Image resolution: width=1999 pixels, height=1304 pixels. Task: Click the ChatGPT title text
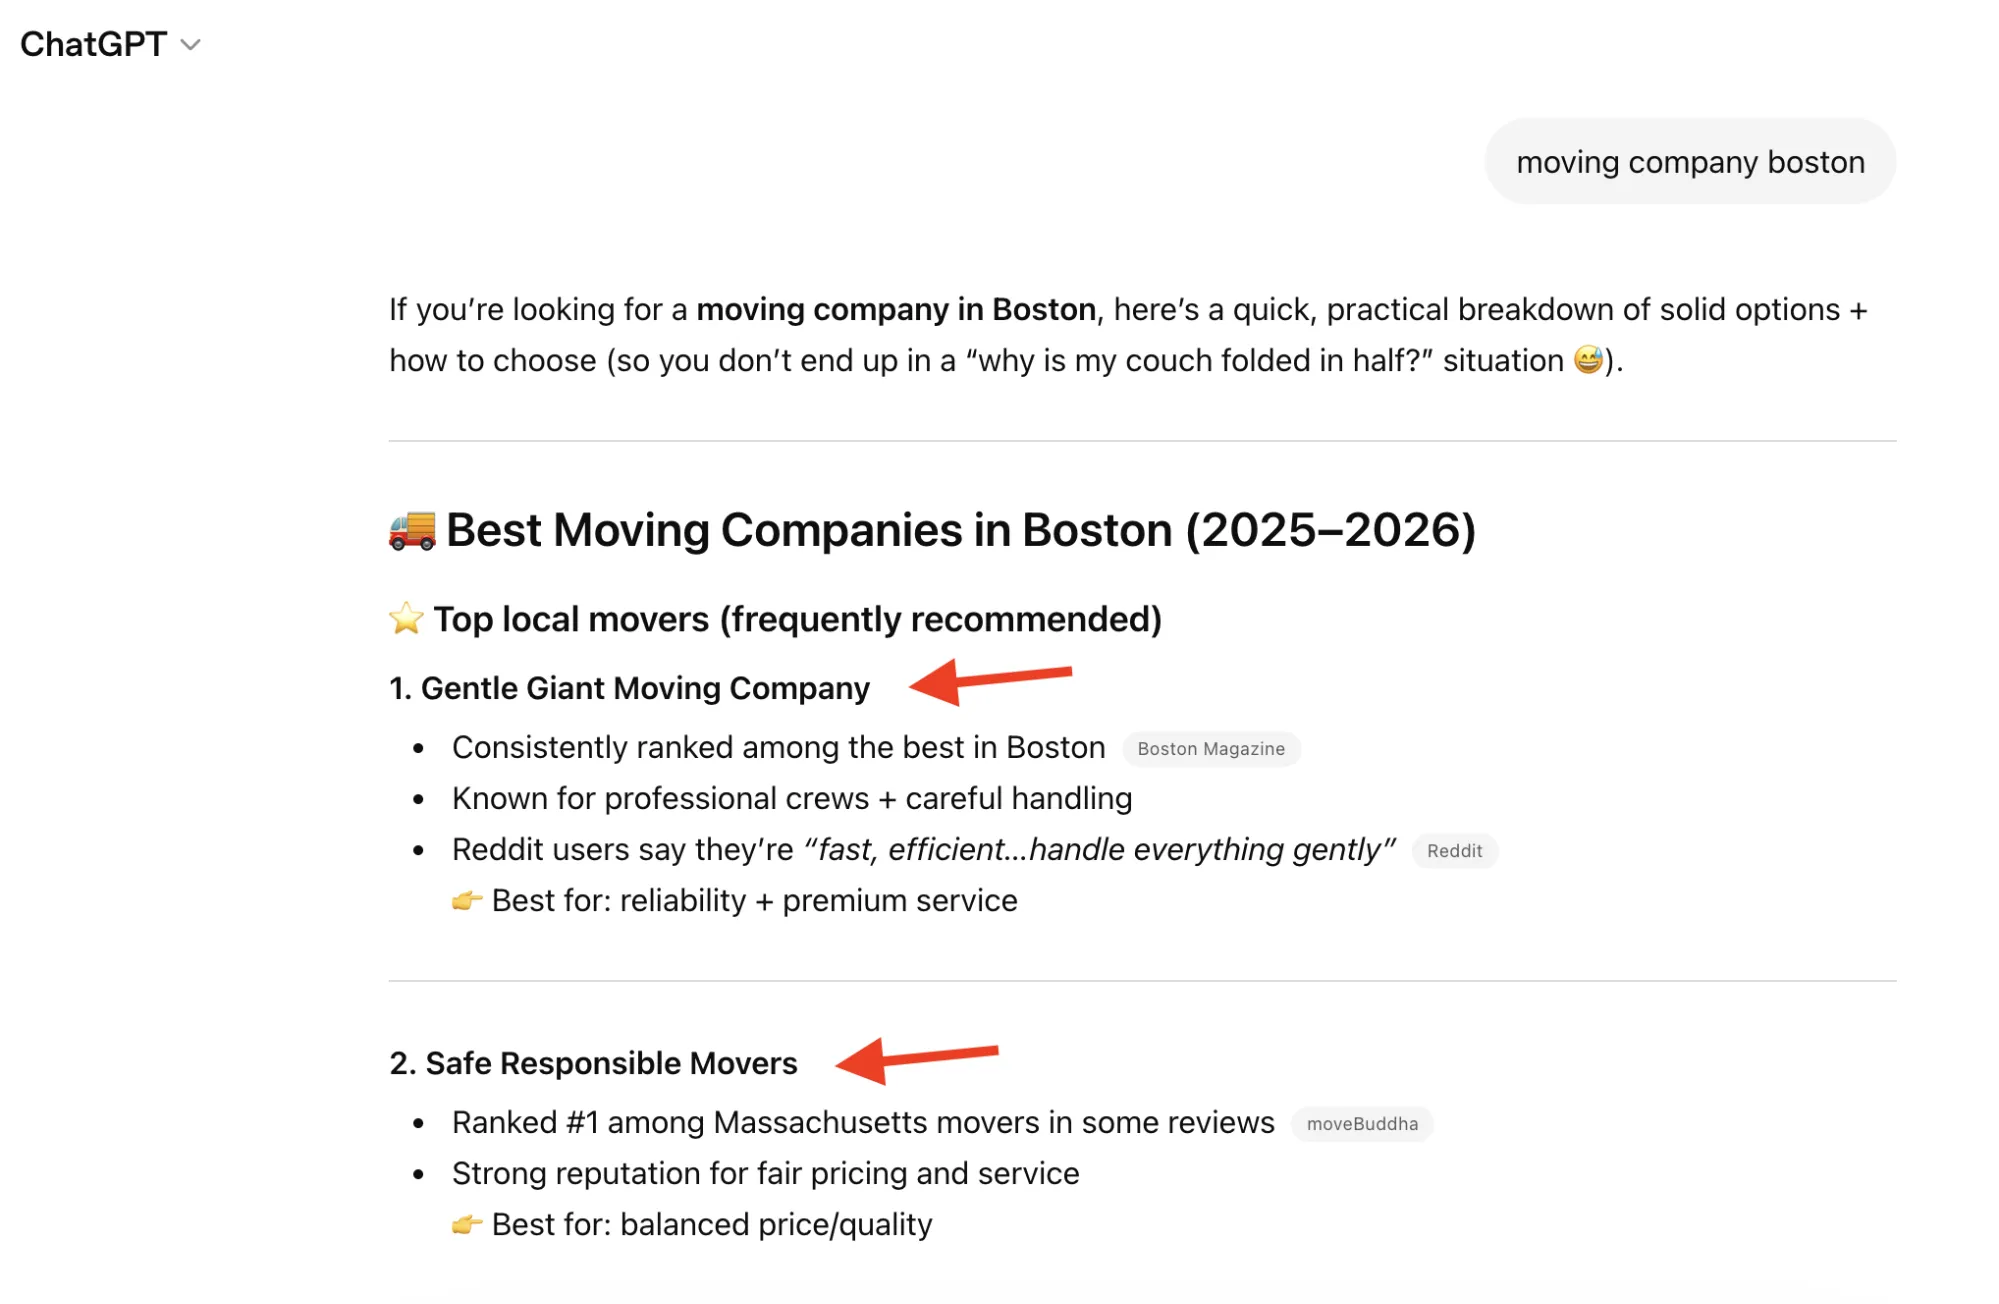click(x=93, y=45)
